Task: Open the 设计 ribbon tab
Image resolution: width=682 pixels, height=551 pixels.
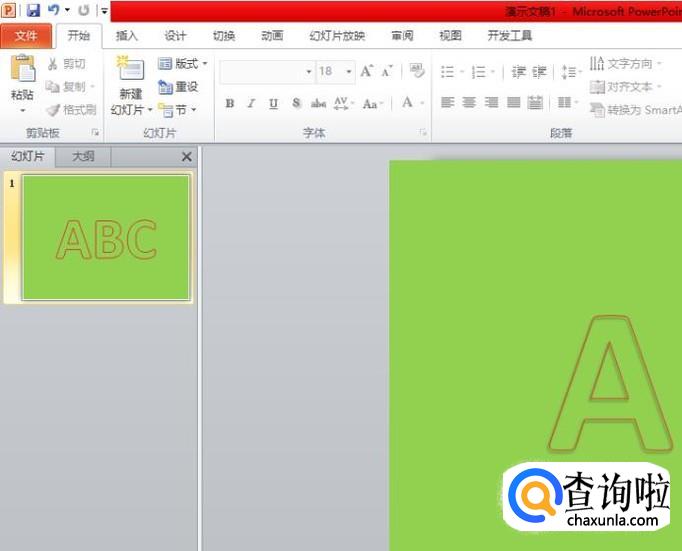Action: [175, 36]
